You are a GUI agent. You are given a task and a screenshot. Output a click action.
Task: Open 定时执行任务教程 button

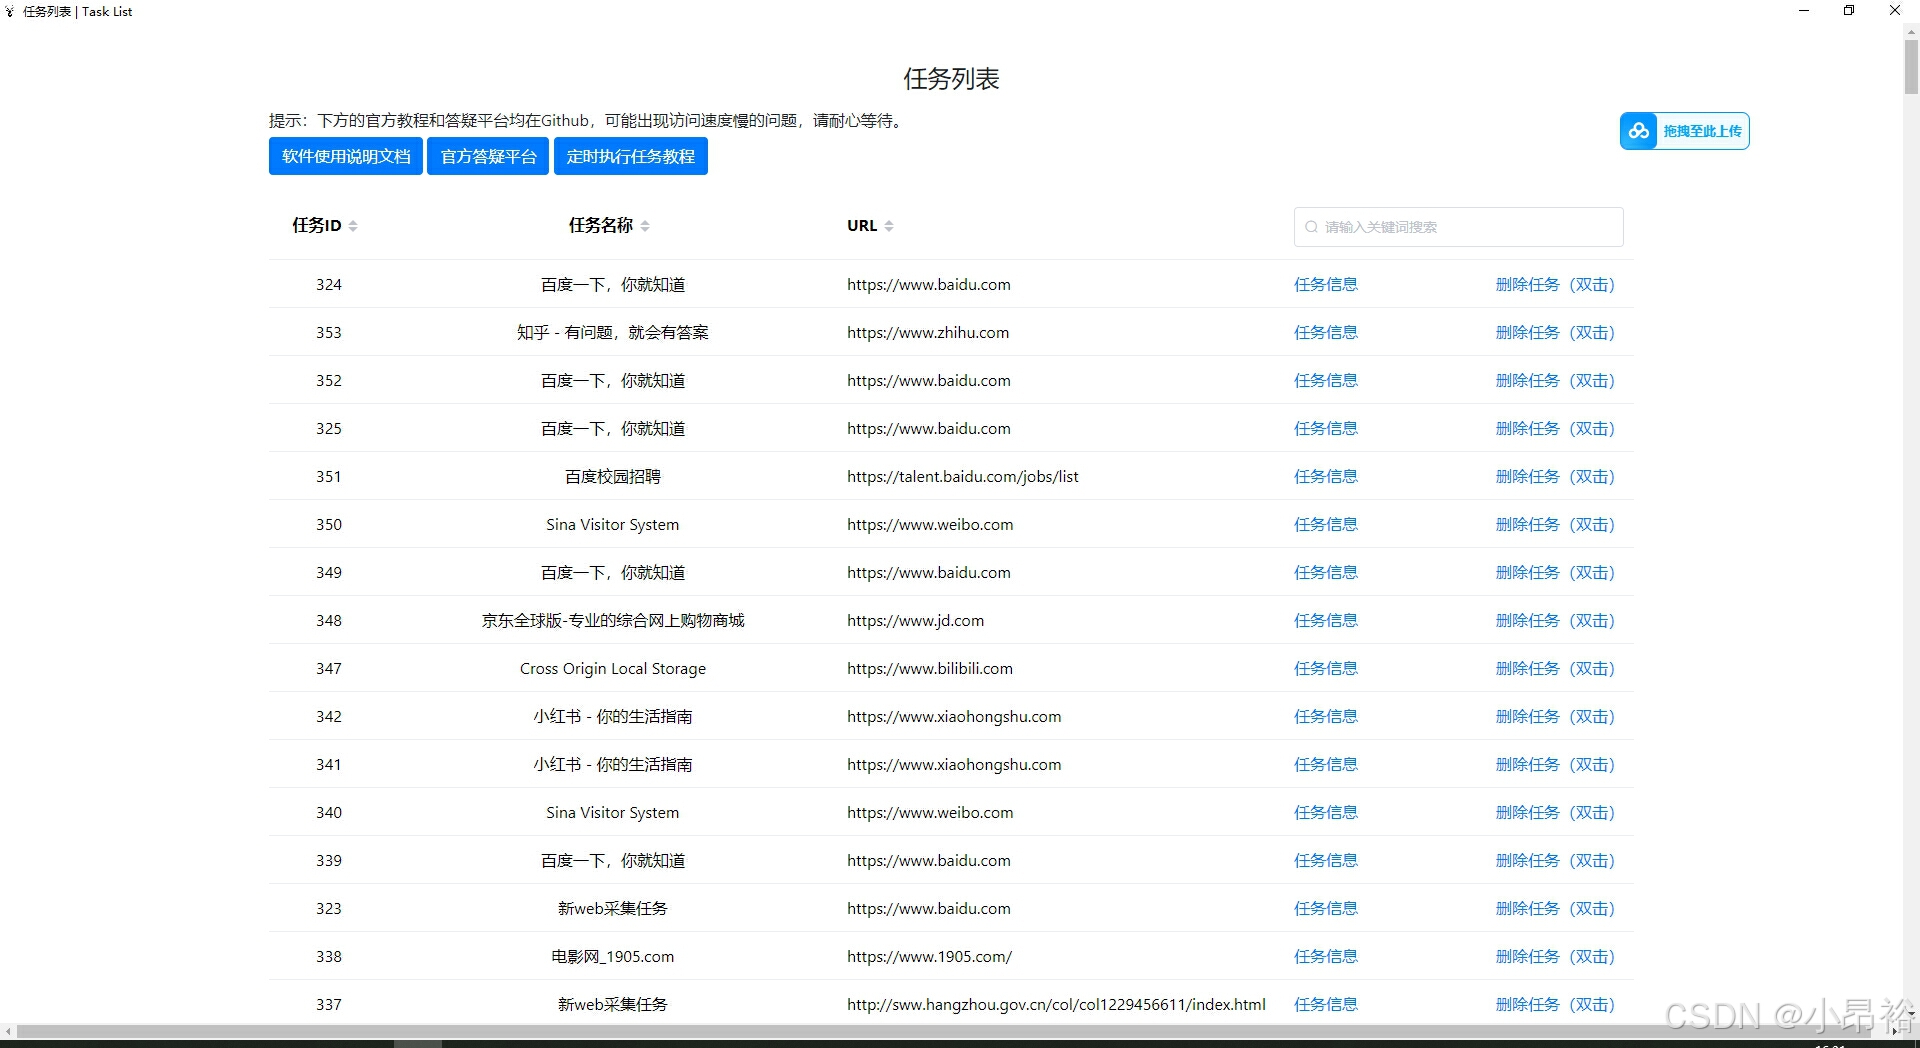point(631,156)
